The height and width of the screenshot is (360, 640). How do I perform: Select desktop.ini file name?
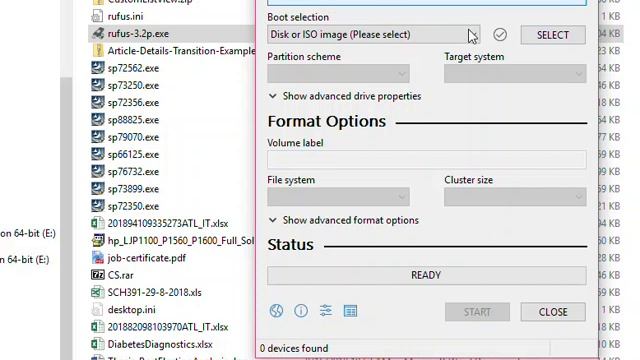coord(131,310)
